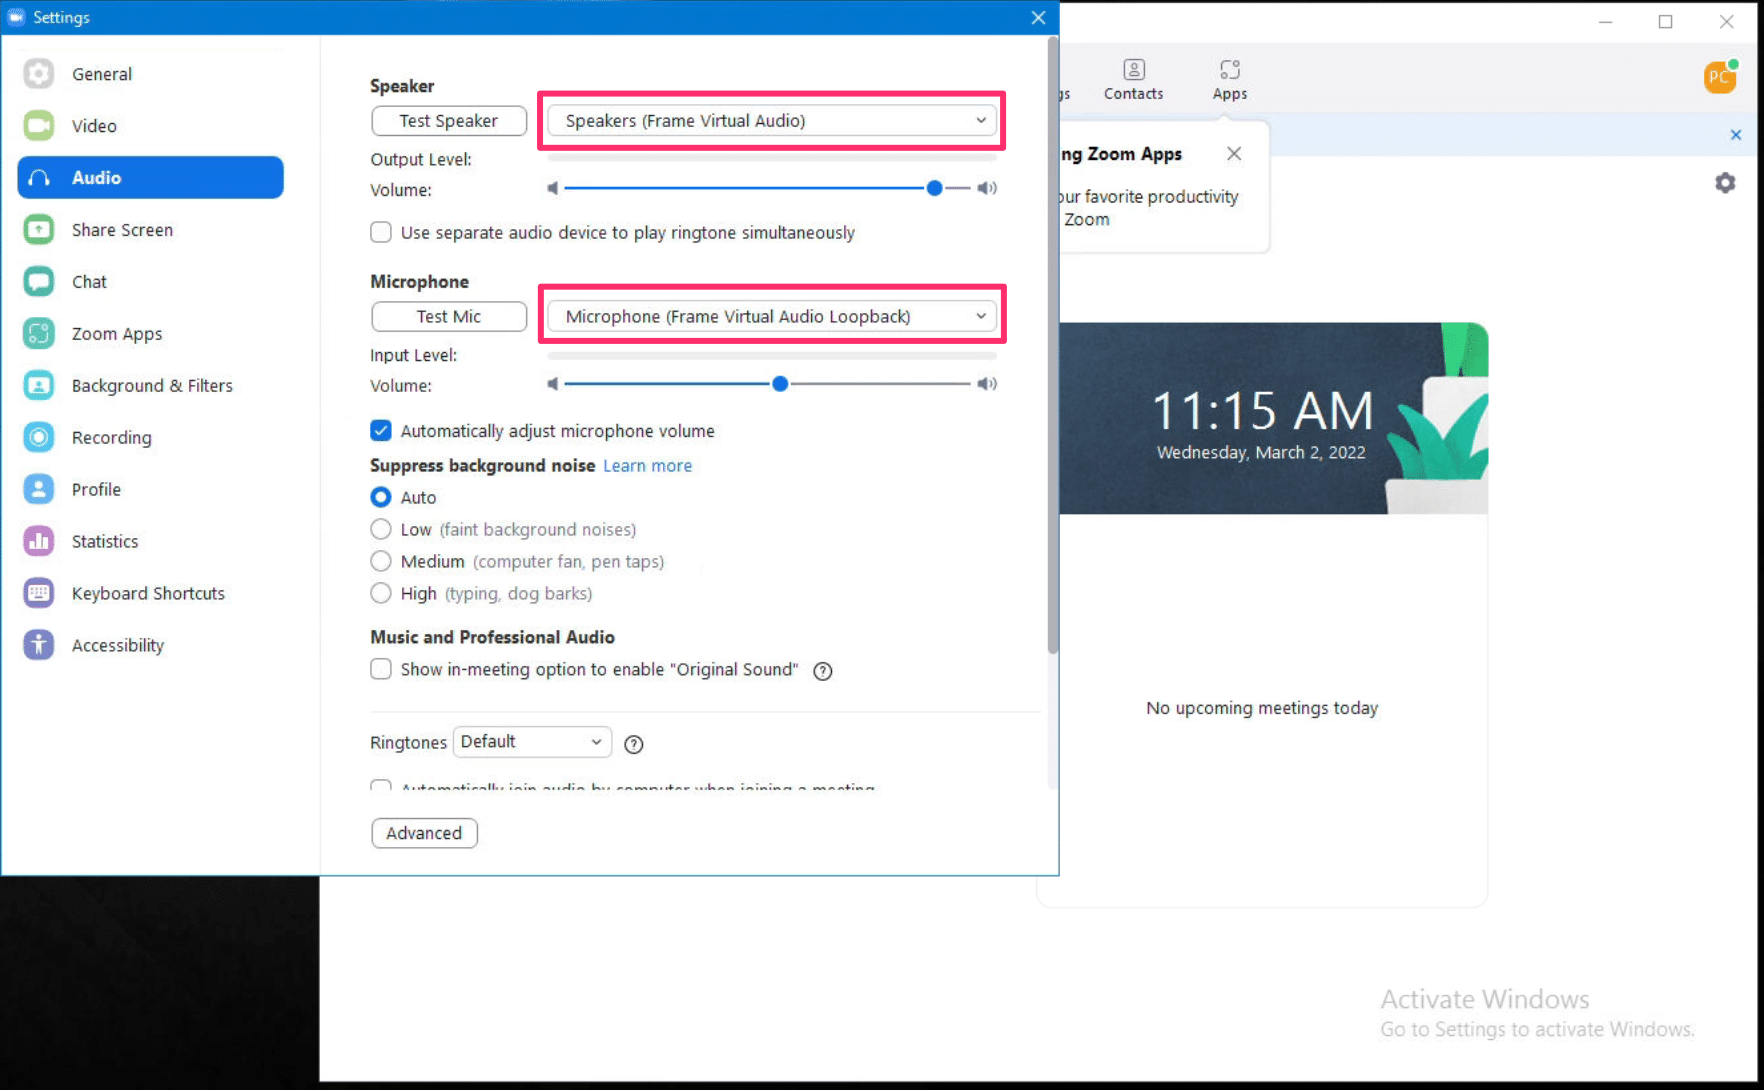Image resolution: width=1764 pixels, height=1090 pixels.
Task: Open Accessibility settings tab
Action: point(150,646)
